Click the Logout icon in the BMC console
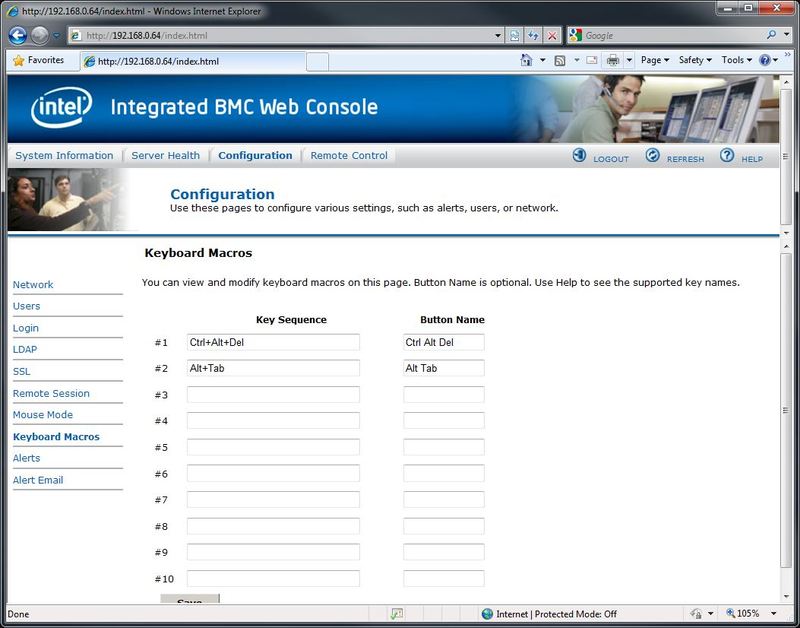 [x=579, y=156]
